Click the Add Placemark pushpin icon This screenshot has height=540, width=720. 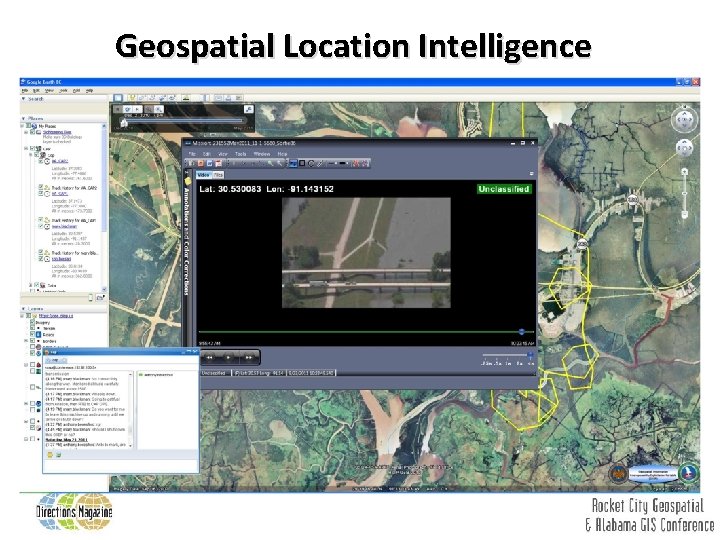pyautogui.click(x=132, y=98)
